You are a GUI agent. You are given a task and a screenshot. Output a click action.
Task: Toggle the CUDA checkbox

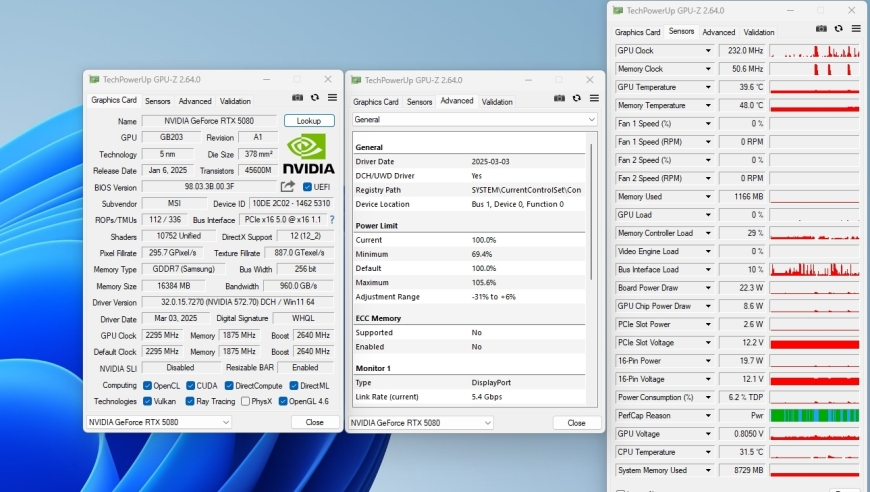[x=190, y=386]
